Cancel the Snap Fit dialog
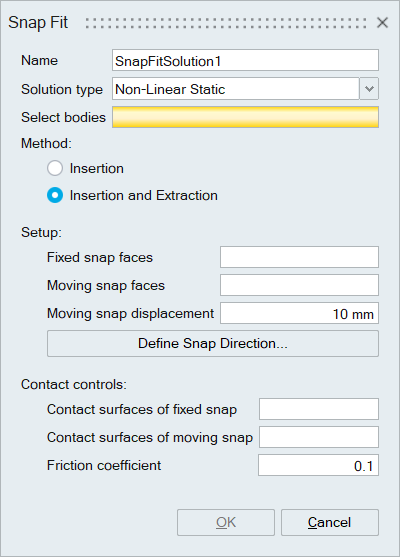Screen dimensions: 400x557 (x=330, y=523)
